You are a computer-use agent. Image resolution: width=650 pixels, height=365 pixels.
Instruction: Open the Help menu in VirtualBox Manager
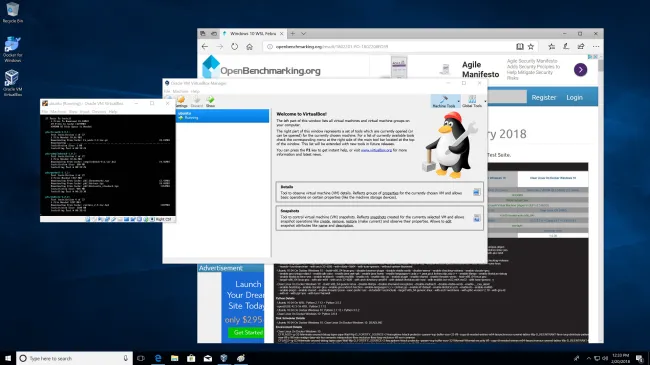195,91
